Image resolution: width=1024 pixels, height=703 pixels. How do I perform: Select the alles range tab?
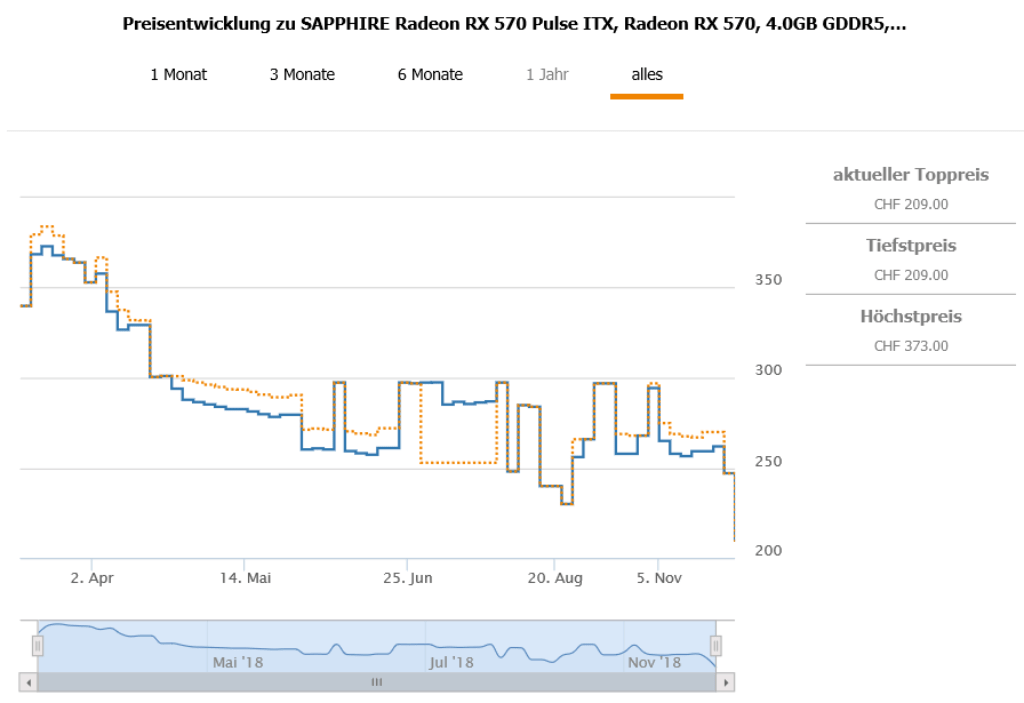(x=646, y=75)
